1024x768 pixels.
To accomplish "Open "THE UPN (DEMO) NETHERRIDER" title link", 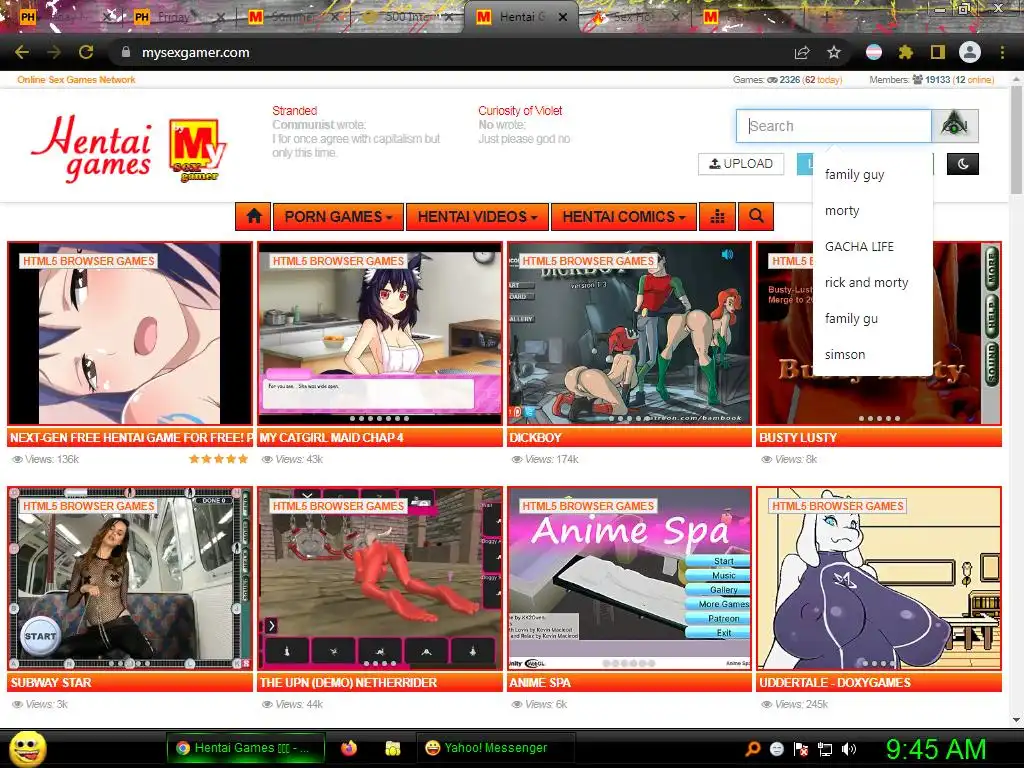I will [x=348, y=682].
